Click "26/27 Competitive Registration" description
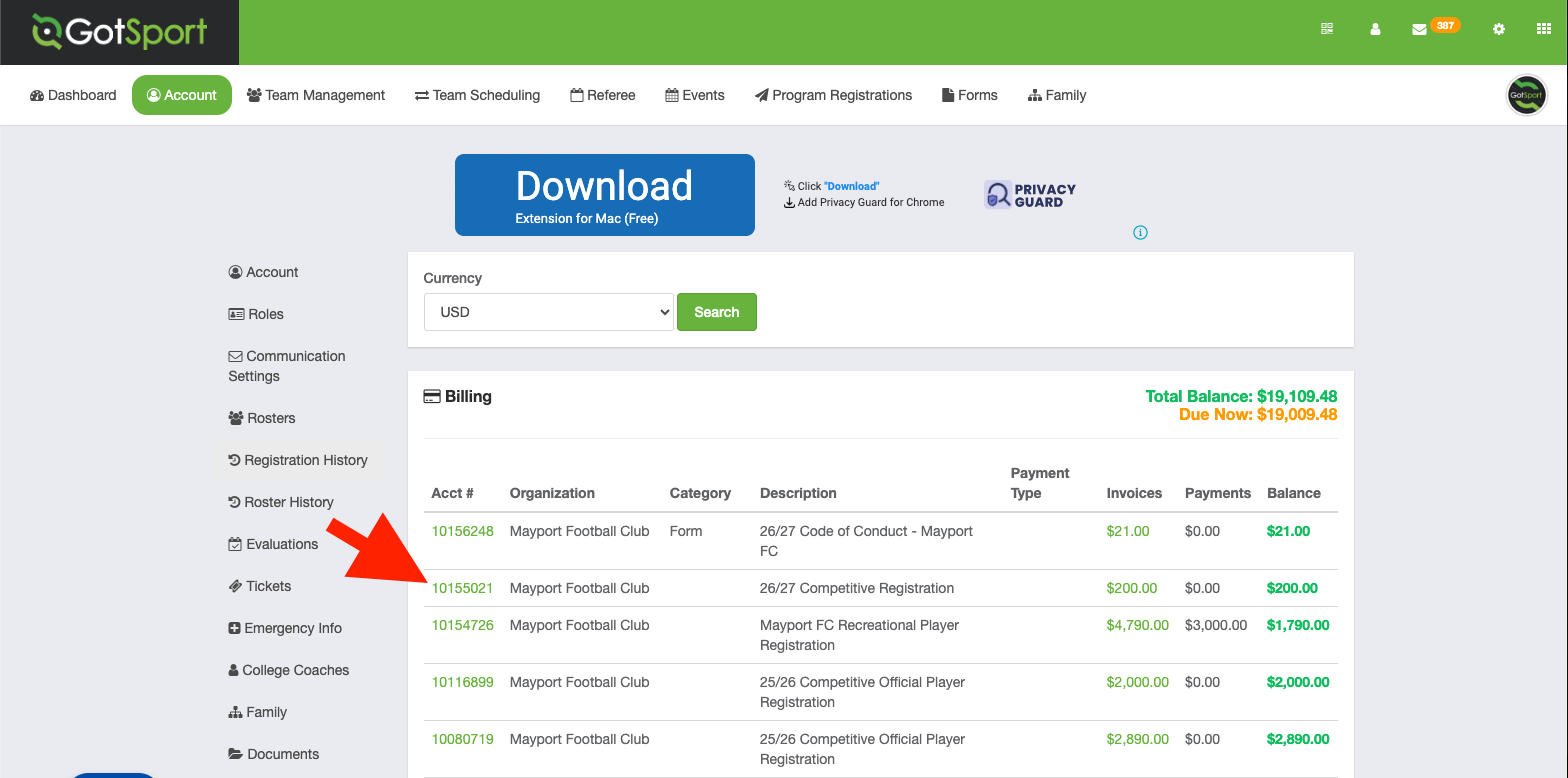 [857, 588]
